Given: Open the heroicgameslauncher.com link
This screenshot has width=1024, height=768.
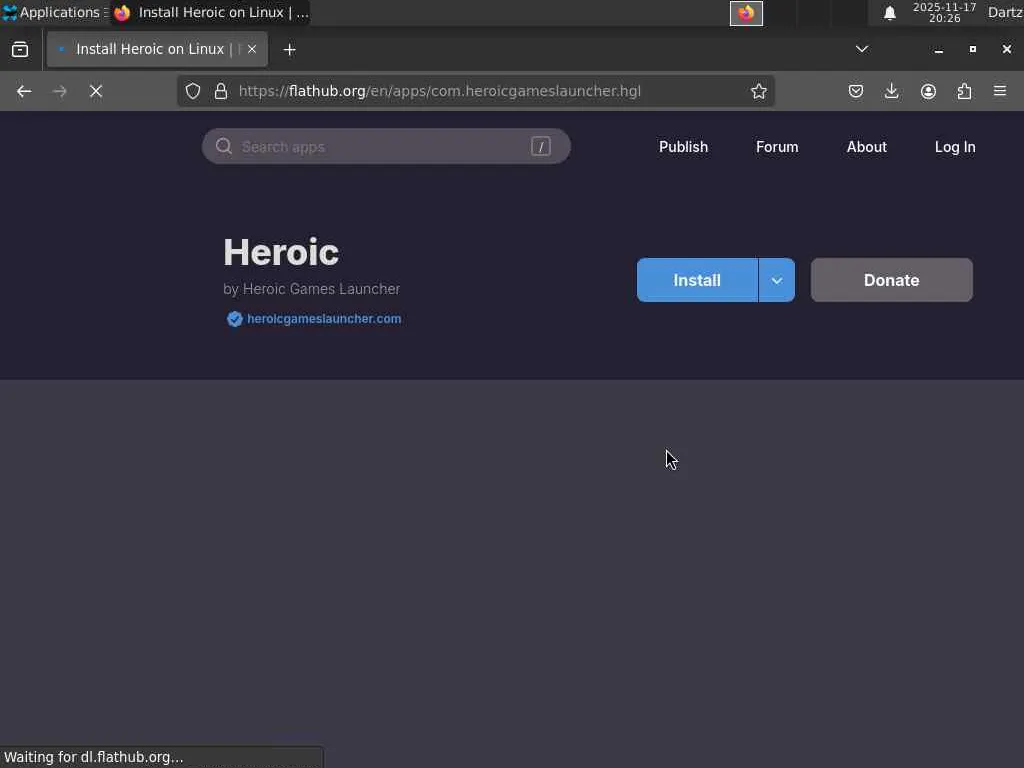Looking at the screenshot, I should pos(324,319).
